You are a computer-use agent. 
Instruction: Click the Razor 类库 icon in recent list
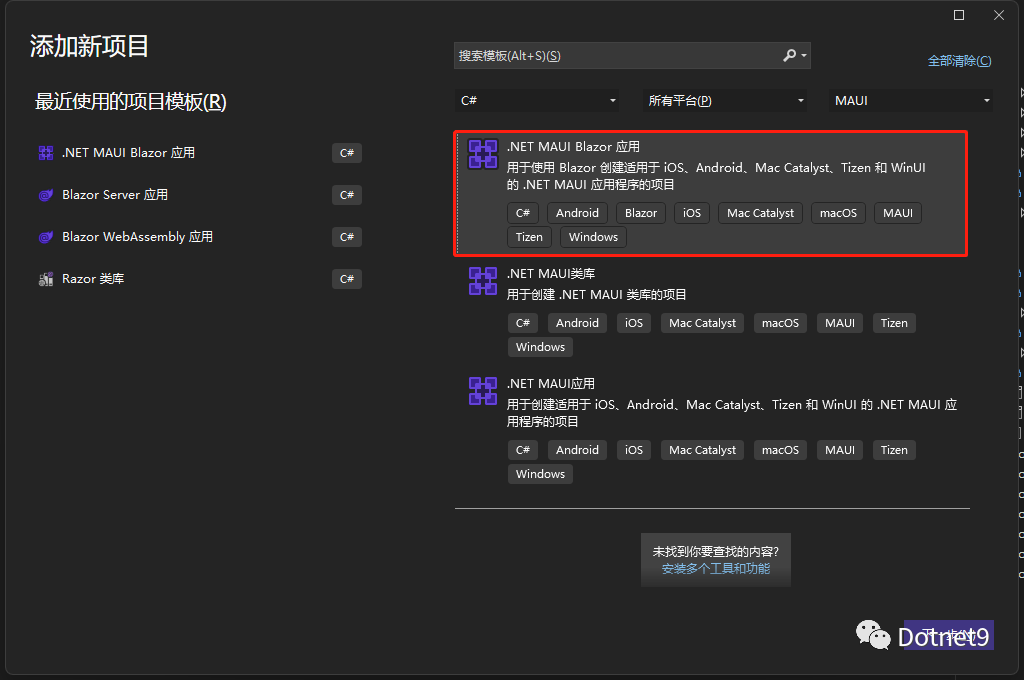tap(46, 279)
